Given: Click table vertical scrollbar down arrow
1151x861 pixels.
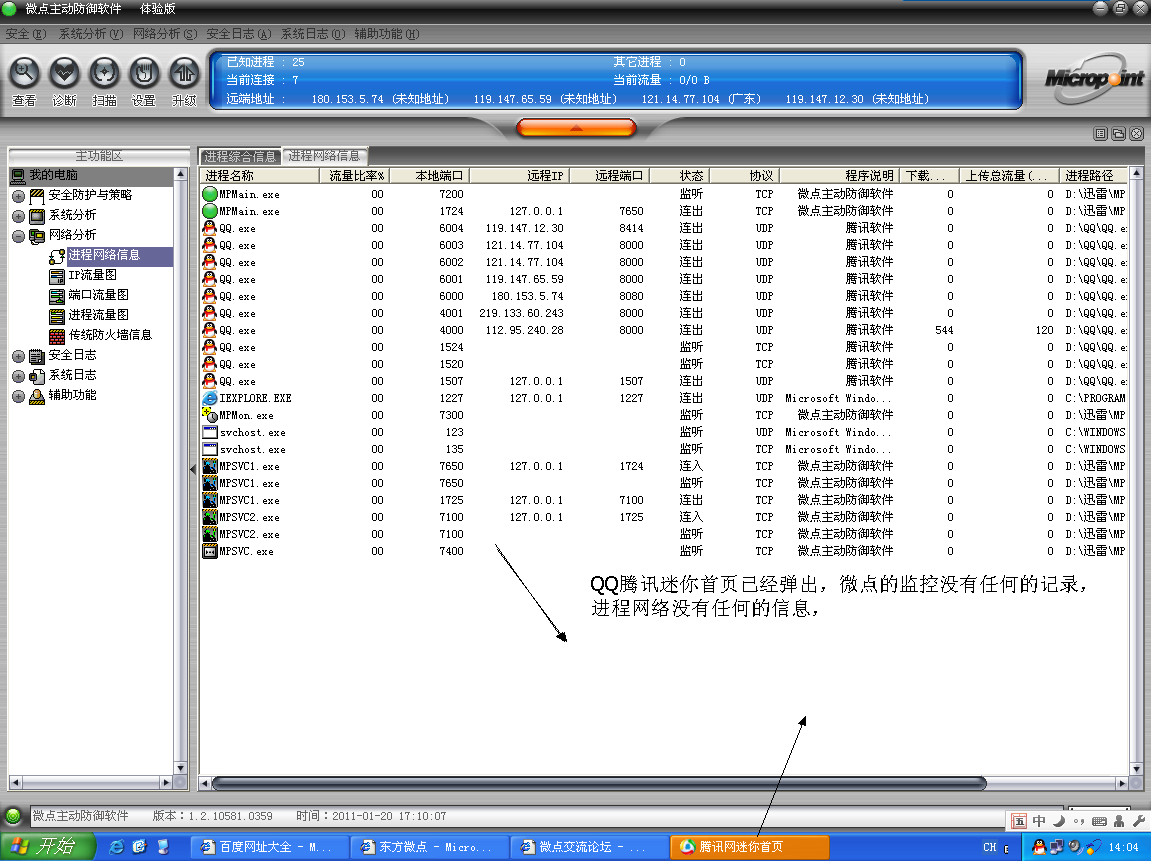Looking at the screenshot, I should coord(1136,769).
